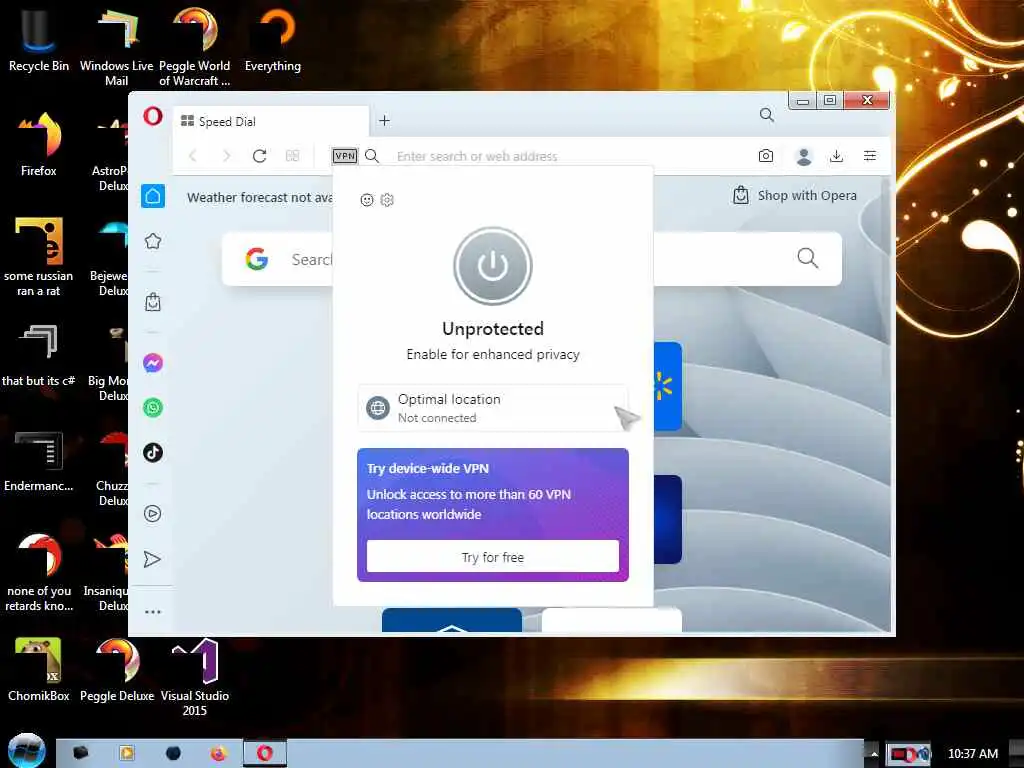Click the Google logo in search box

coord(257,259)
